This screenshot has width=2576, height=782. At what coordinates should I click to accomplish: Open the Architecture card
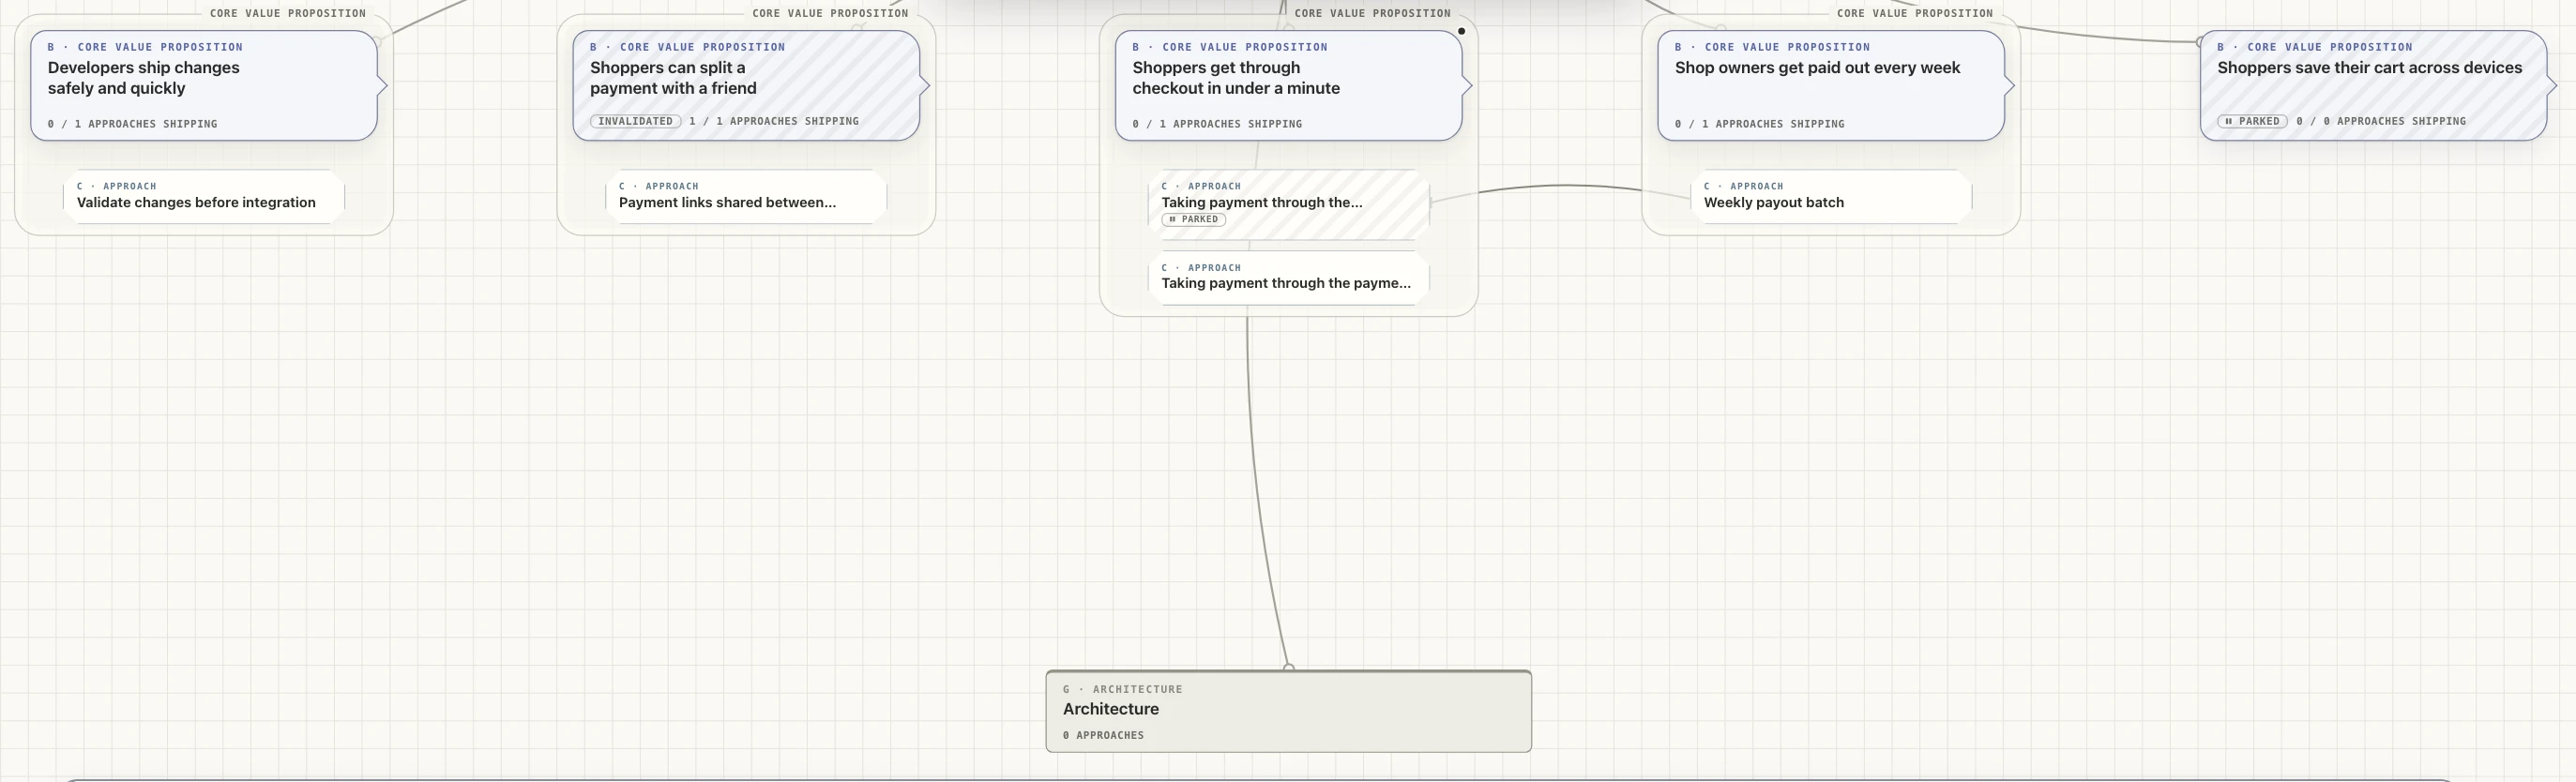pyautogui.click(x=1288, y=711)
